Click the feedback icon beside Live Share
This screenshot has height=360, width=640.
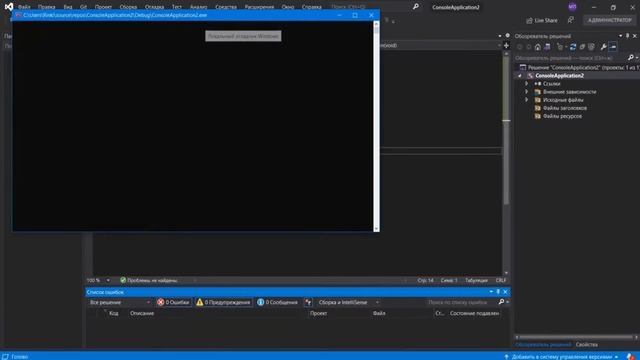point(570,20)
